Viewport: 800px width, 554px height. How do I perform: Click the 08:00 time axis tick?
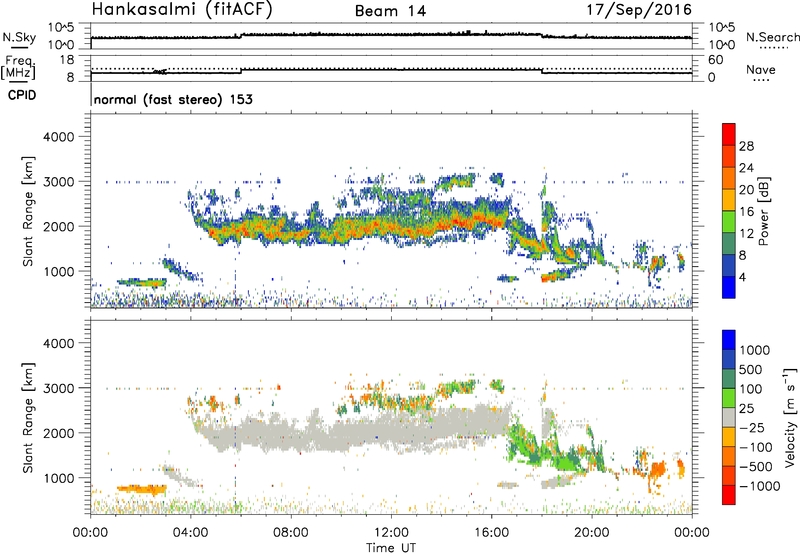291,533
